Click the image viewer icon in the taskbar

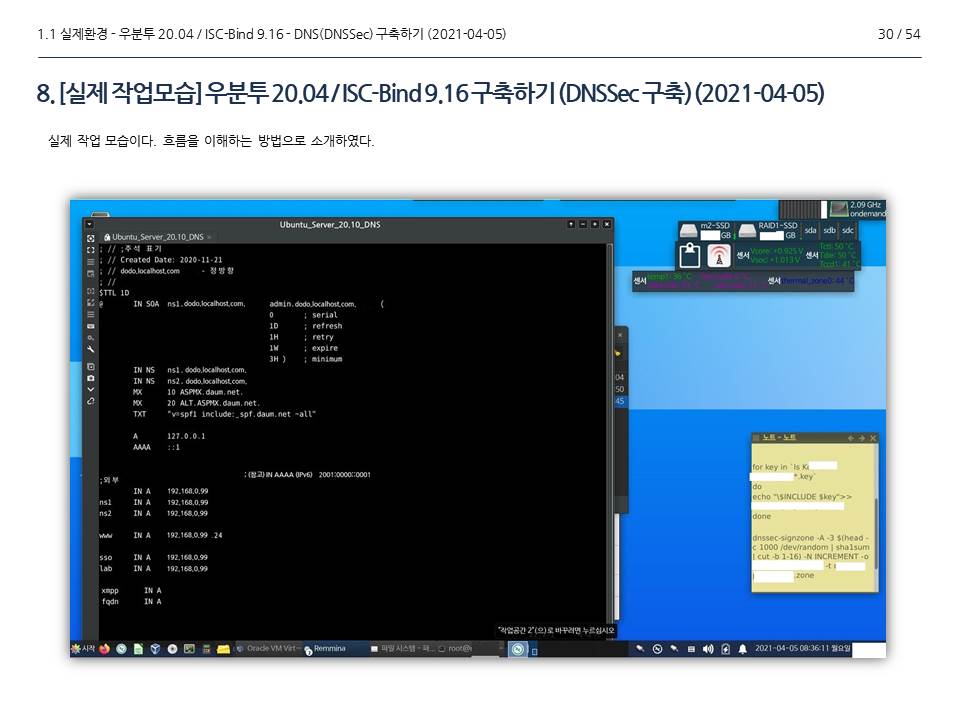point(189,649)
